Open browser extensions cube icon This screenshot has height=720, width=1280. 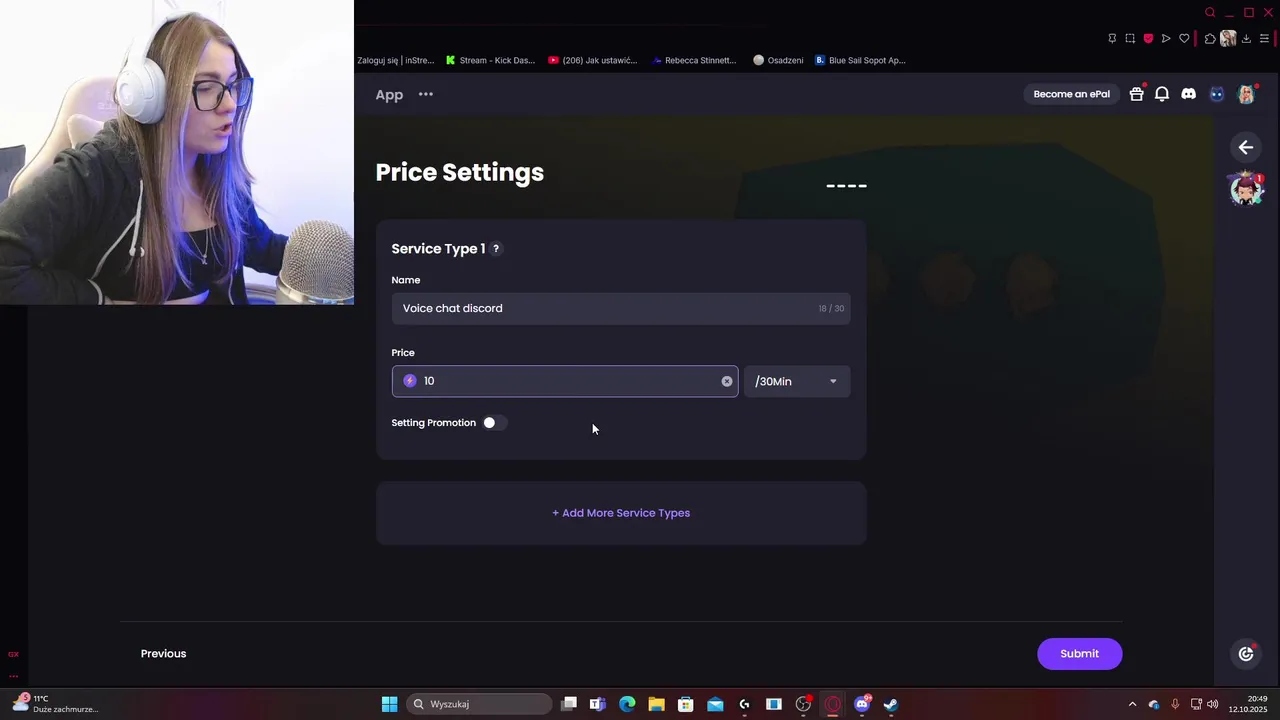[x=1210, y=38]
